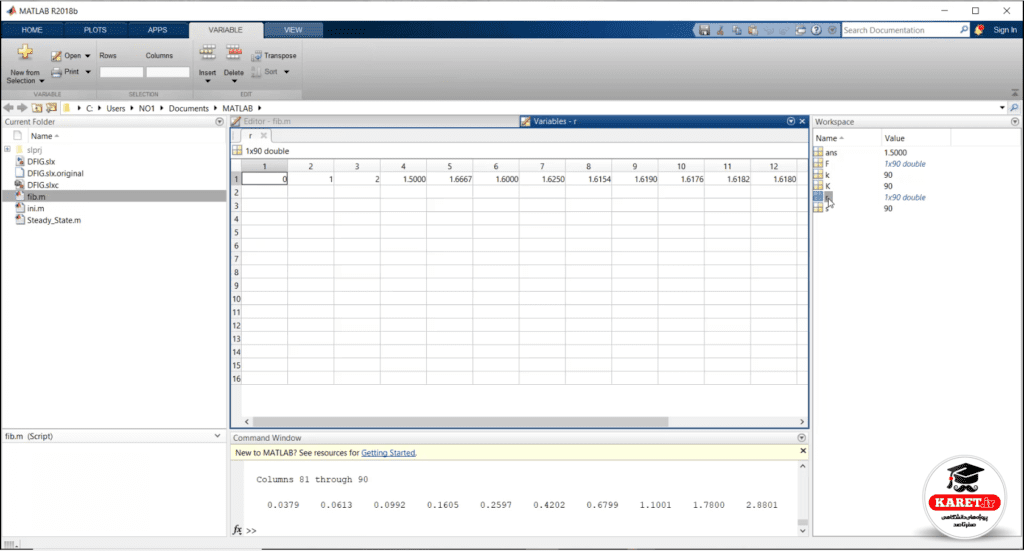This screenshot has width=1024, height=551.
Task: Open the New from Selection dropdown arrow
Action: (42, 81)
